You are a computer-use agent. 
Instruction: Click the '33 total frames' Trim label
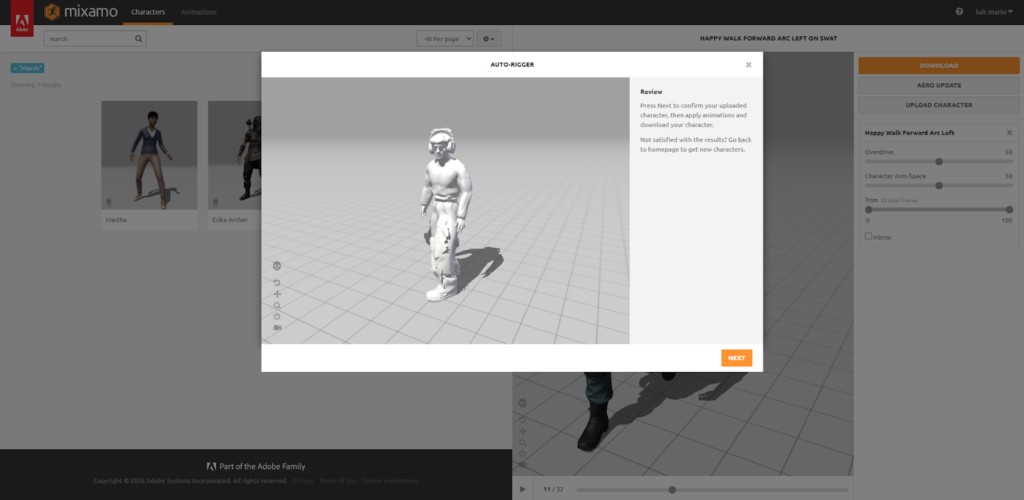click(x=899, y=200)
